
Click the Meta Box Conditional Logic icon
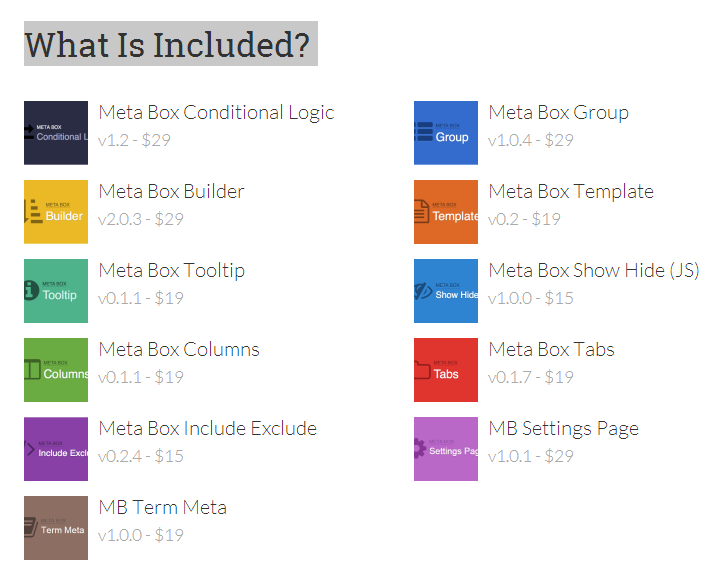click(56, 133)
